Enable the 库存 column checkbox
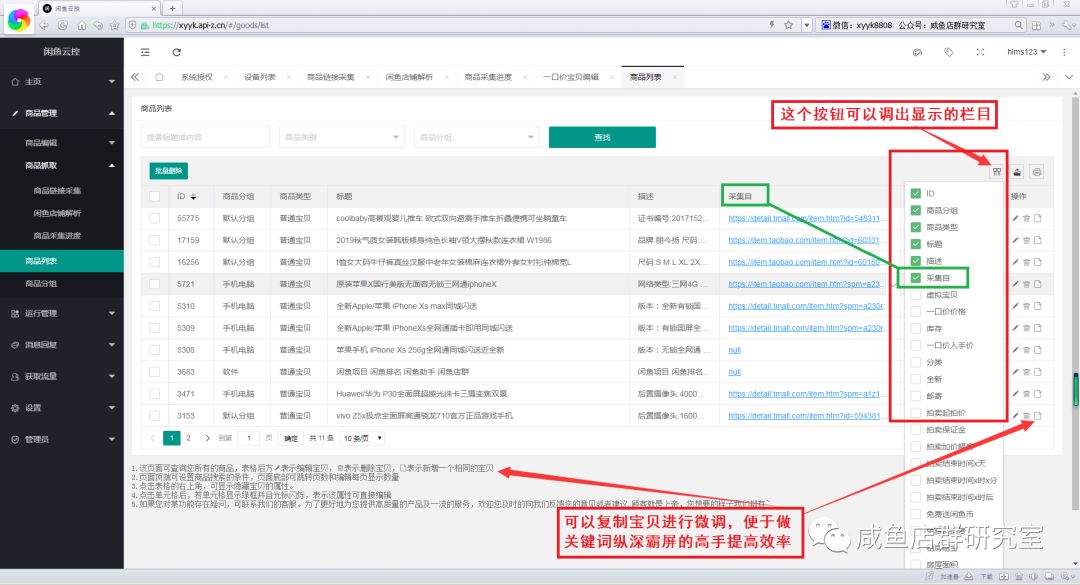Screen dimensions: 1080x585 pyautogui.click(x=915, y=328)
